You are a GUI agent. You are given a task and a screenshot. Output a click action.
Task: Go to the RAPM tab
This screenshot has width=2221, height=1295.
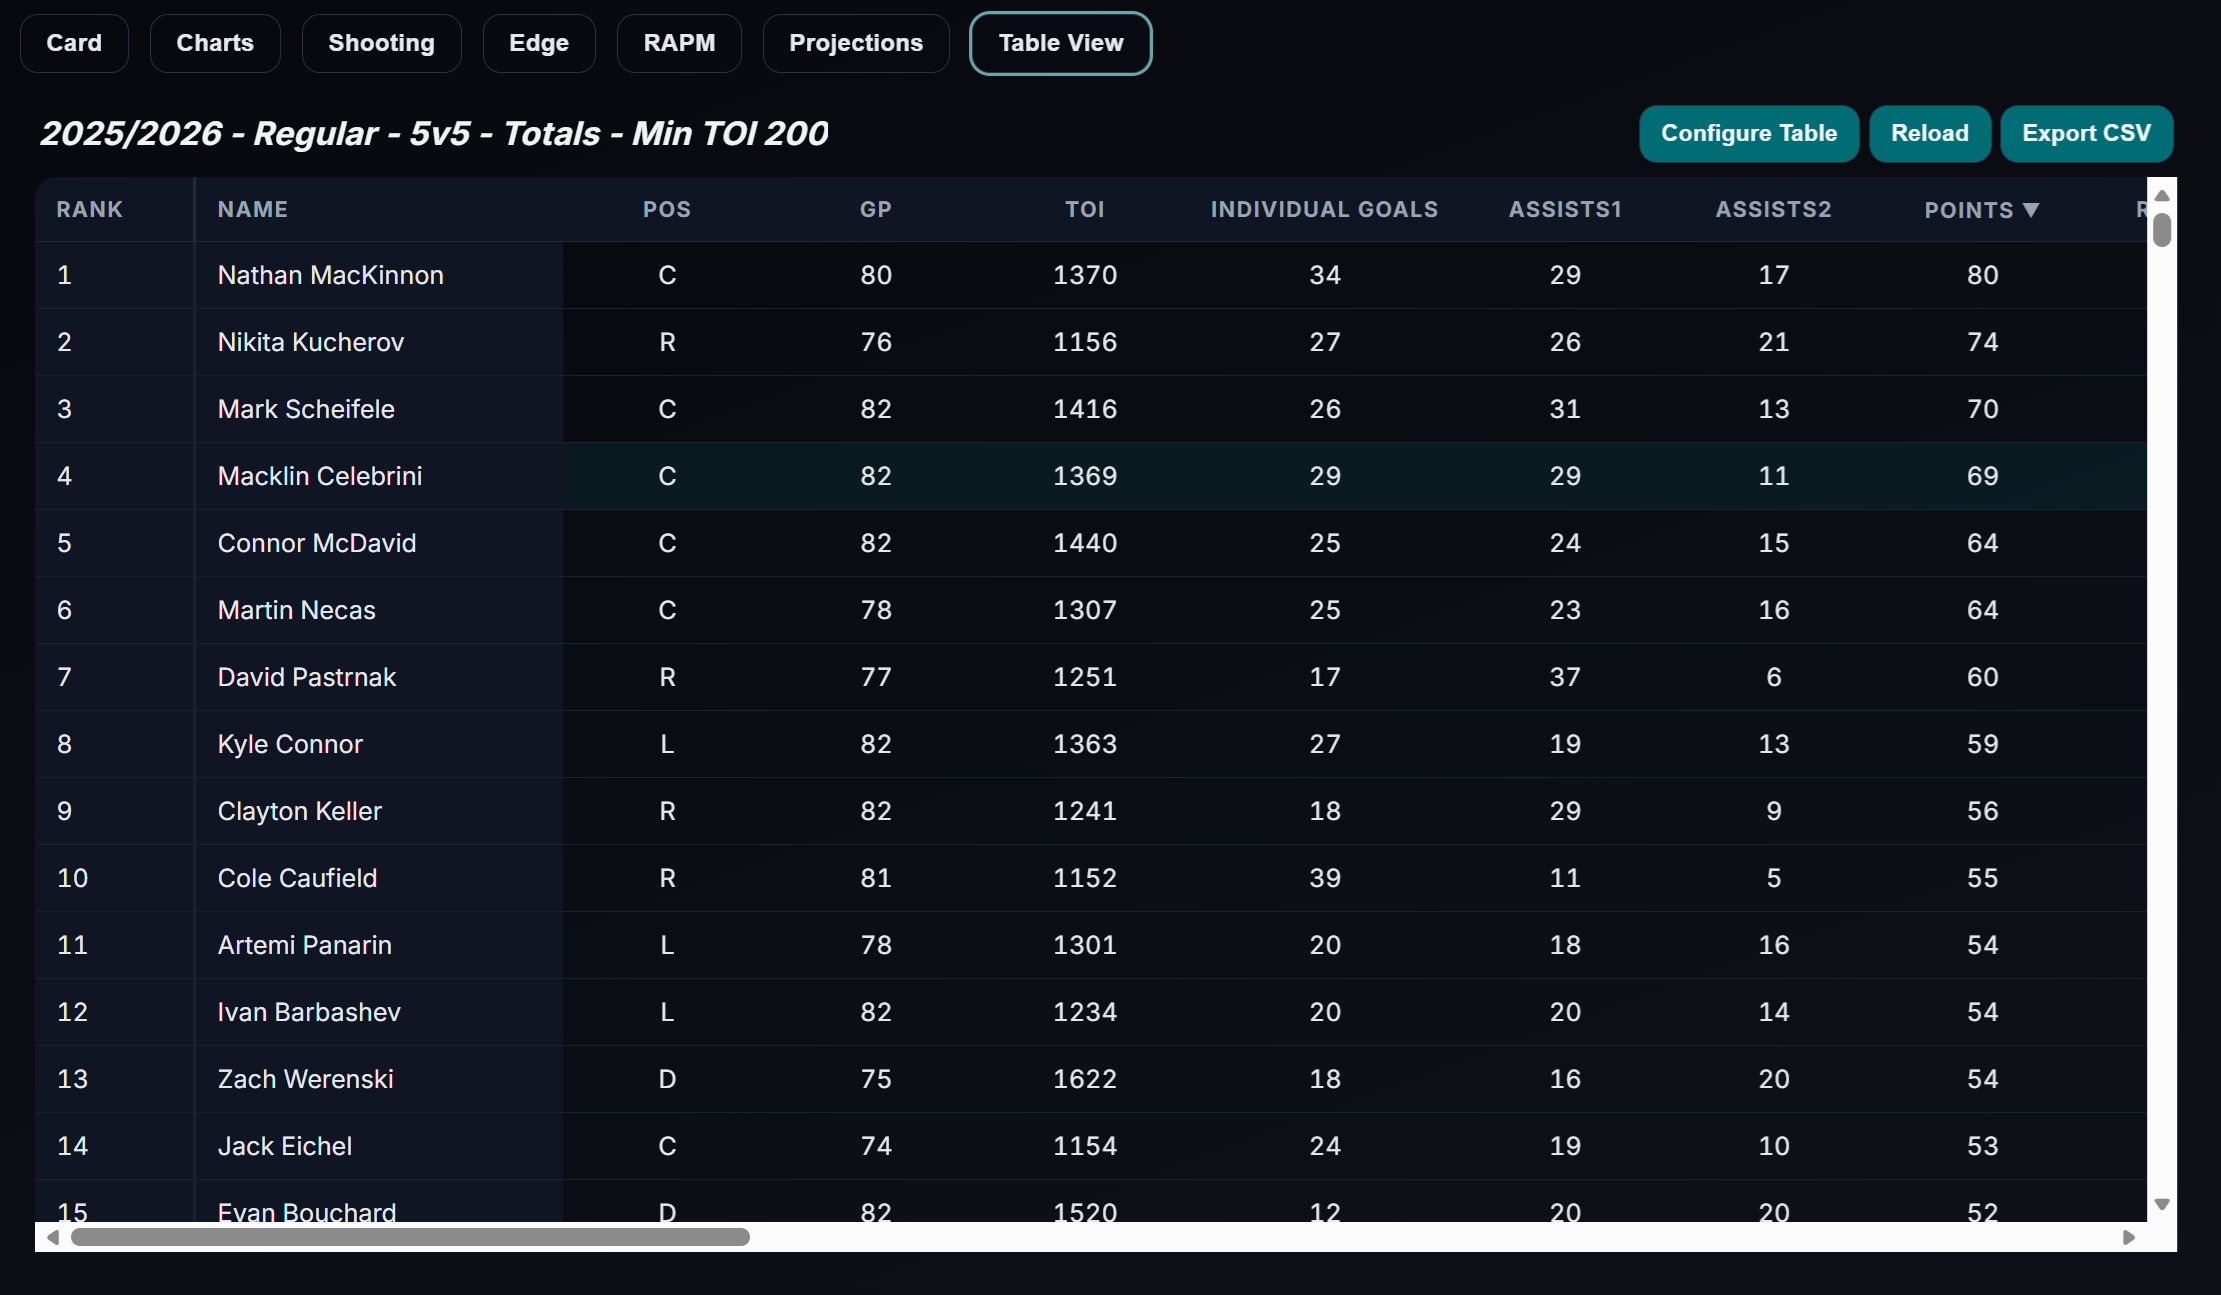pyautogui.click(x=679, y=43)
